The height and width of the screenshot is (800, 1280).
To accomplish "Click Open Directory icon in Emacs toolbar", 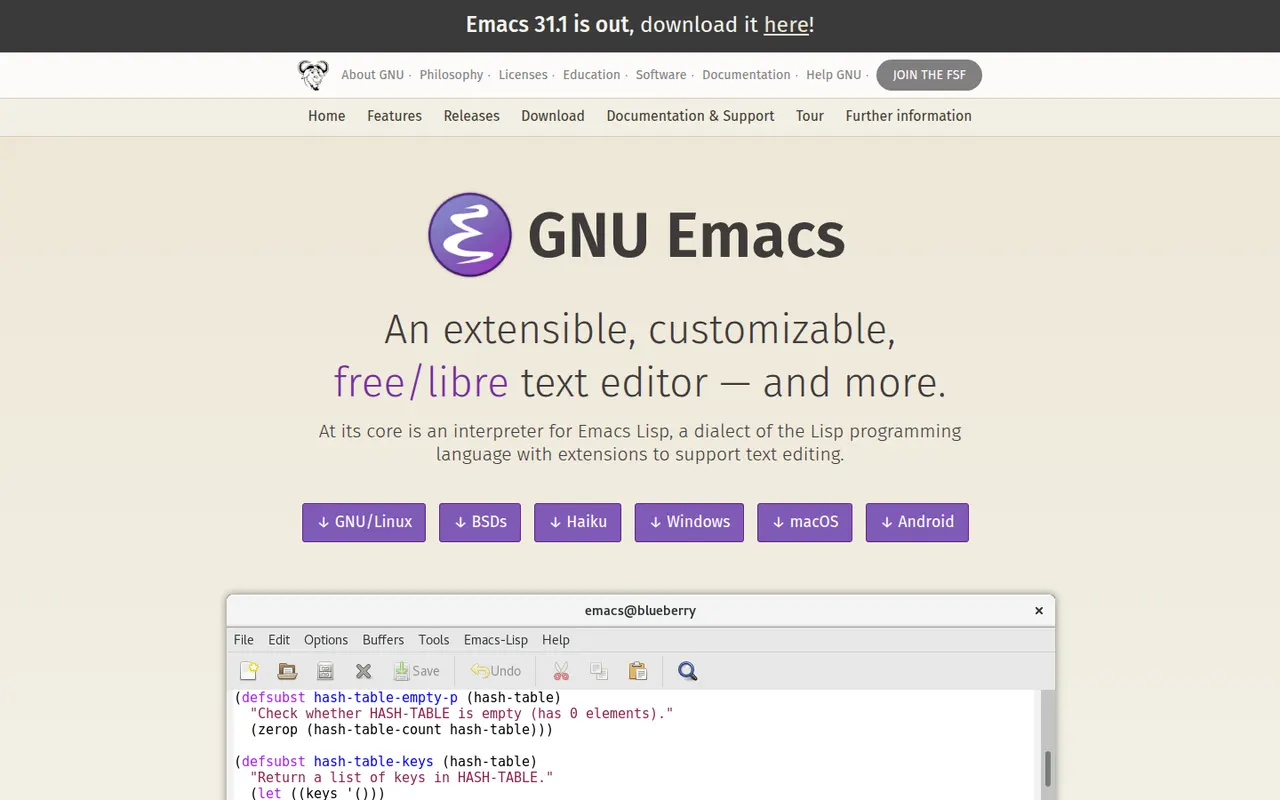I will tap(325, 671).
